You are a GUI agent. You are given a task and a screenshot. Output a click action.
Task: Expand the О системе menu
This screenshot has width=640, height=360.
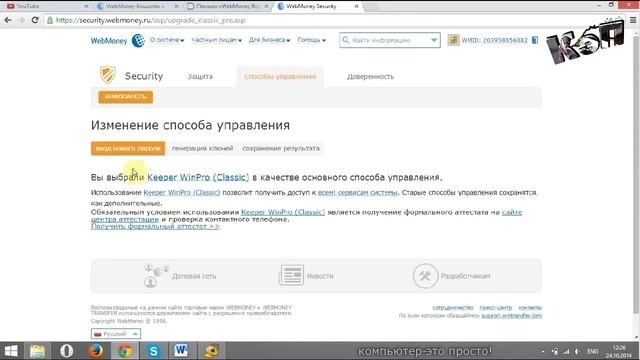point(167,40)
